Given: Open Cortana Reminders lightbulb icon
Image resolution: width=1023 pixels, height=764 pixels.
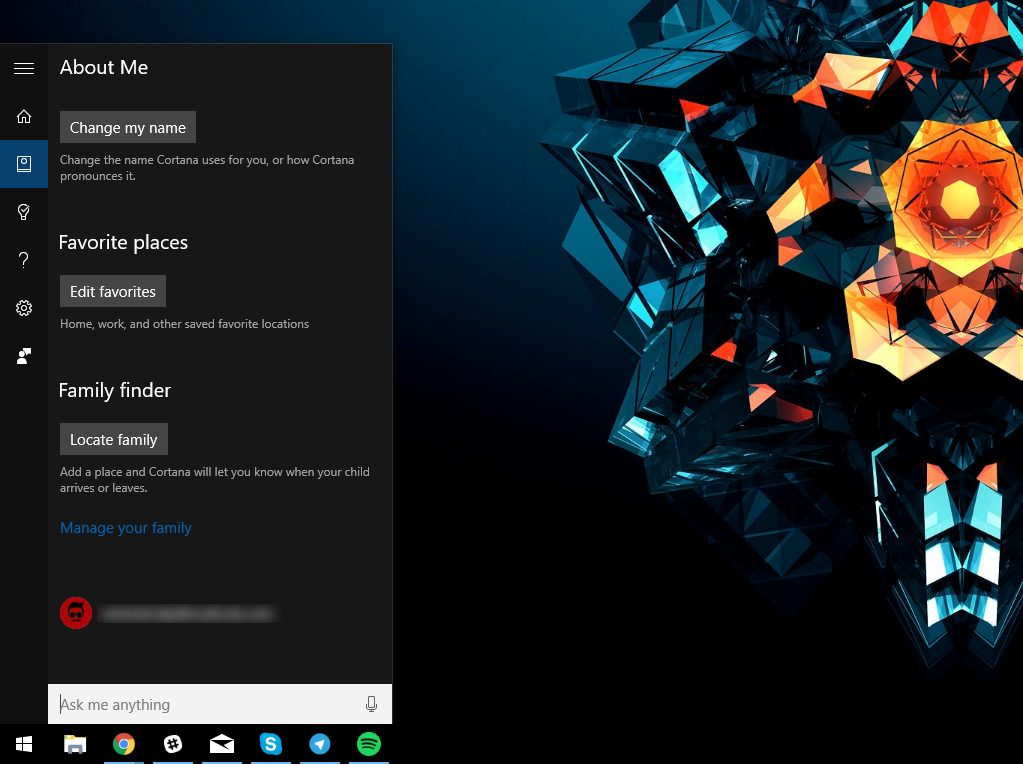Looking at the screenshot, I should [x=24, y=212].
